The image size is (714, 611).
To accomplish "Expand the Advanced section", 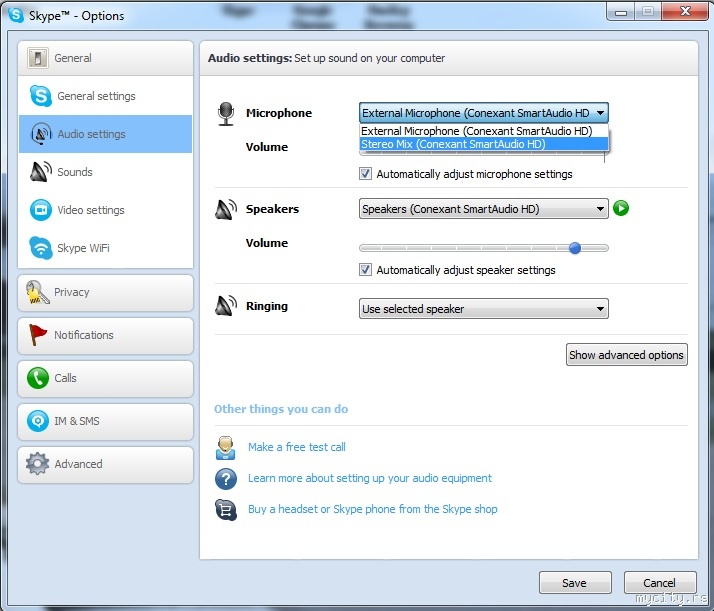I will coord(105,464).
